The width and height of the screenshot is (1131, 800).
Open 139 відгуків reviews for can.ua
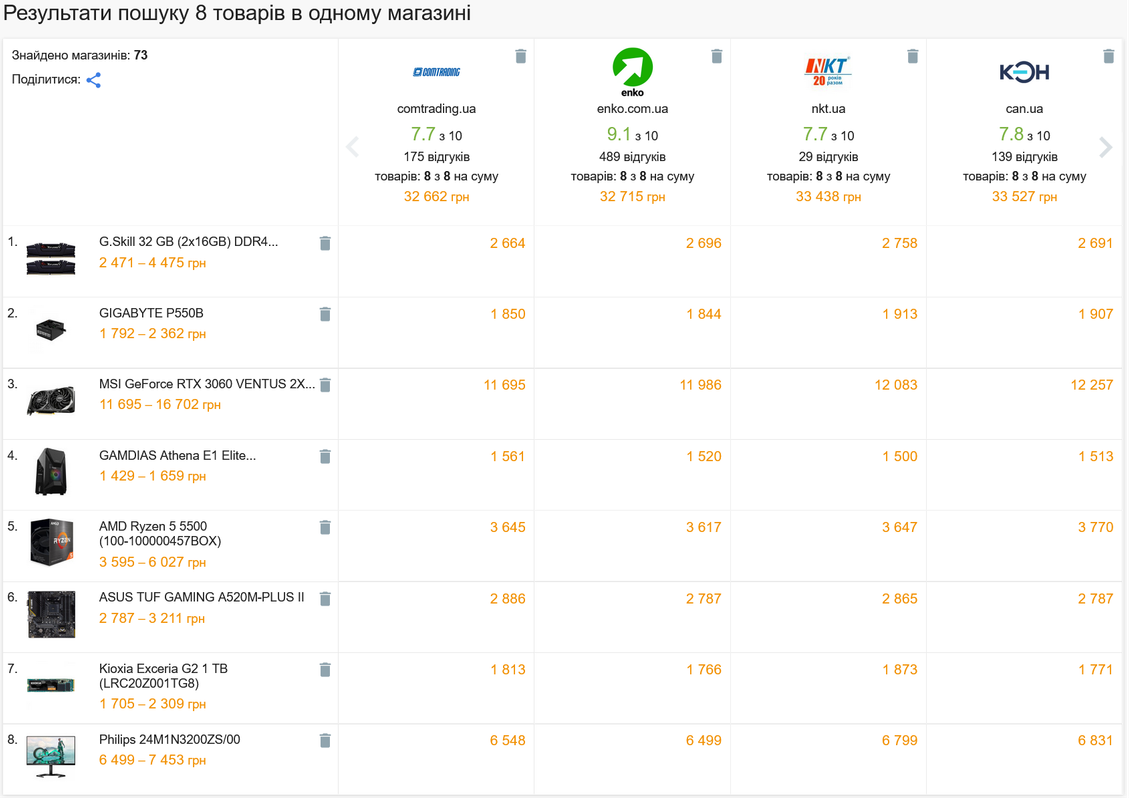click(1025, 157)
